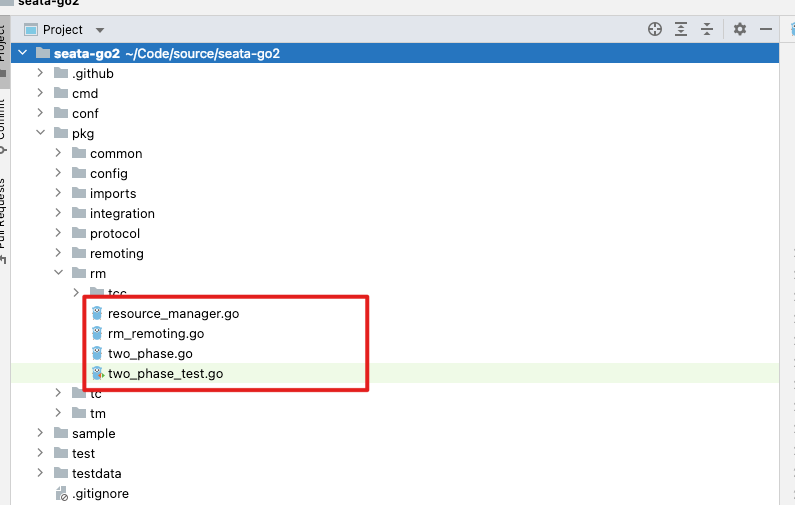Click the resource_manager.go gopher file icon
This screenshot has width=795, height=505.
(97, 313)
